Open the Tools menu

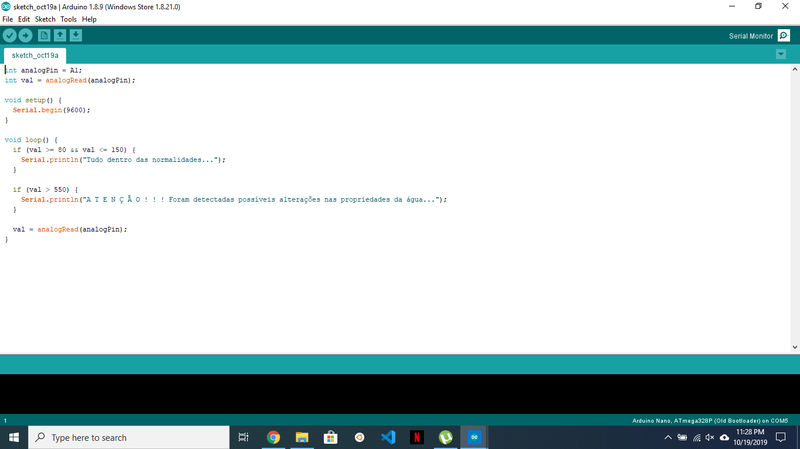[68, 19]
